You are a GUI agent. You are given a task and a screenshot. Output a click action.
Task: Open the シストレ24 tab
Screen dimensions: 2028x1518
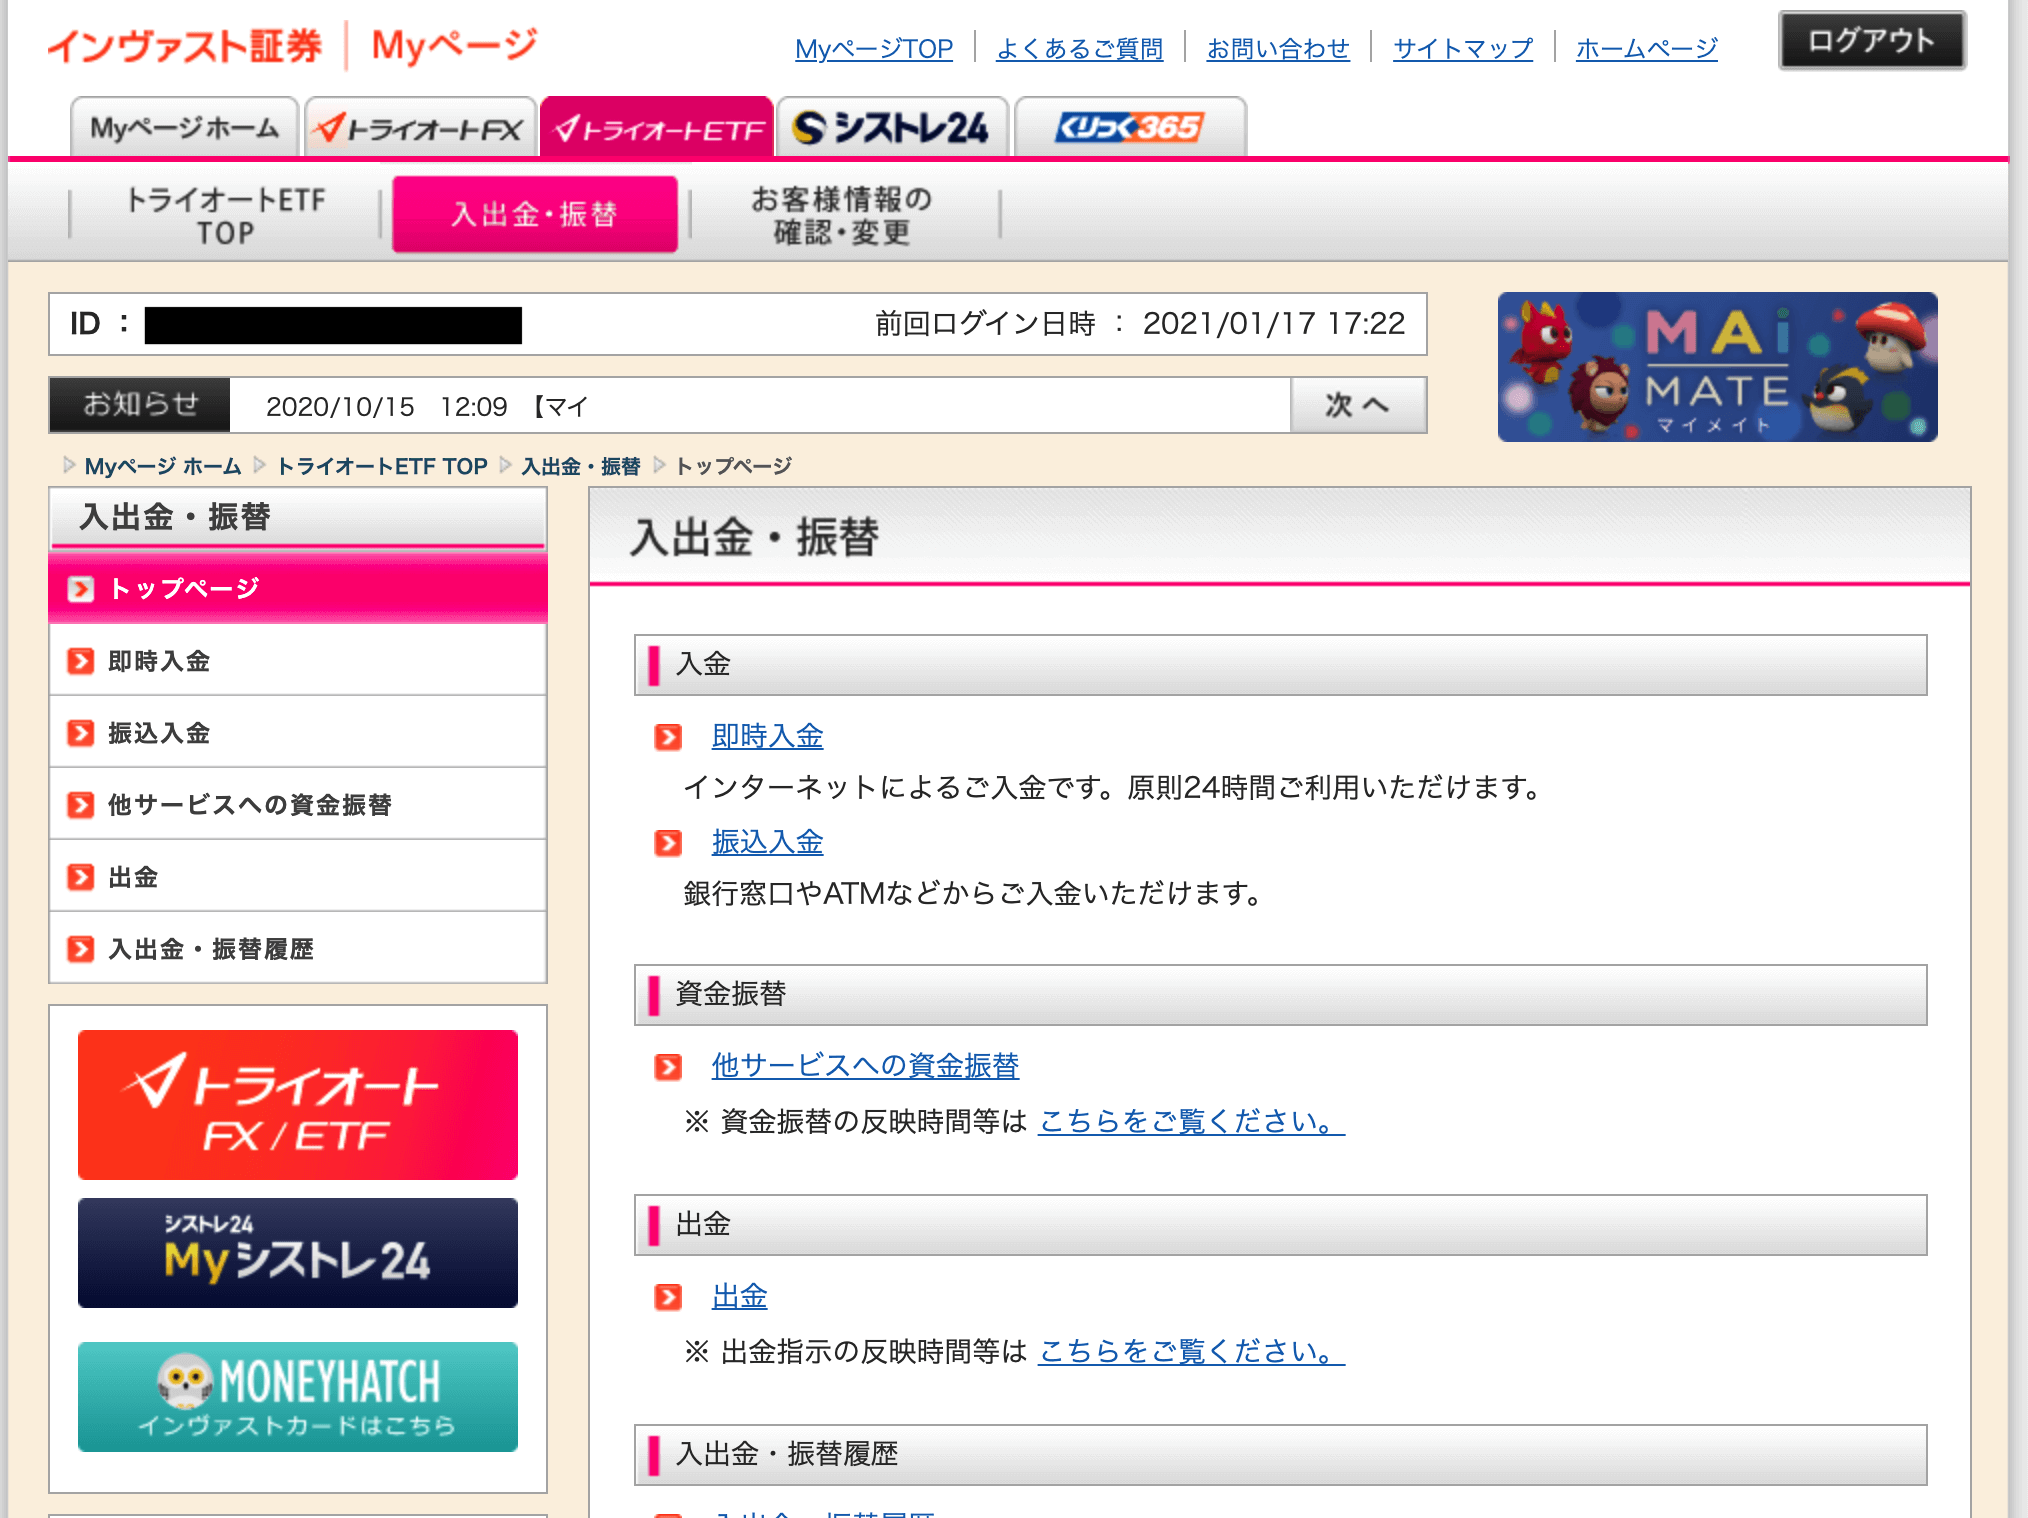point(891,127)
